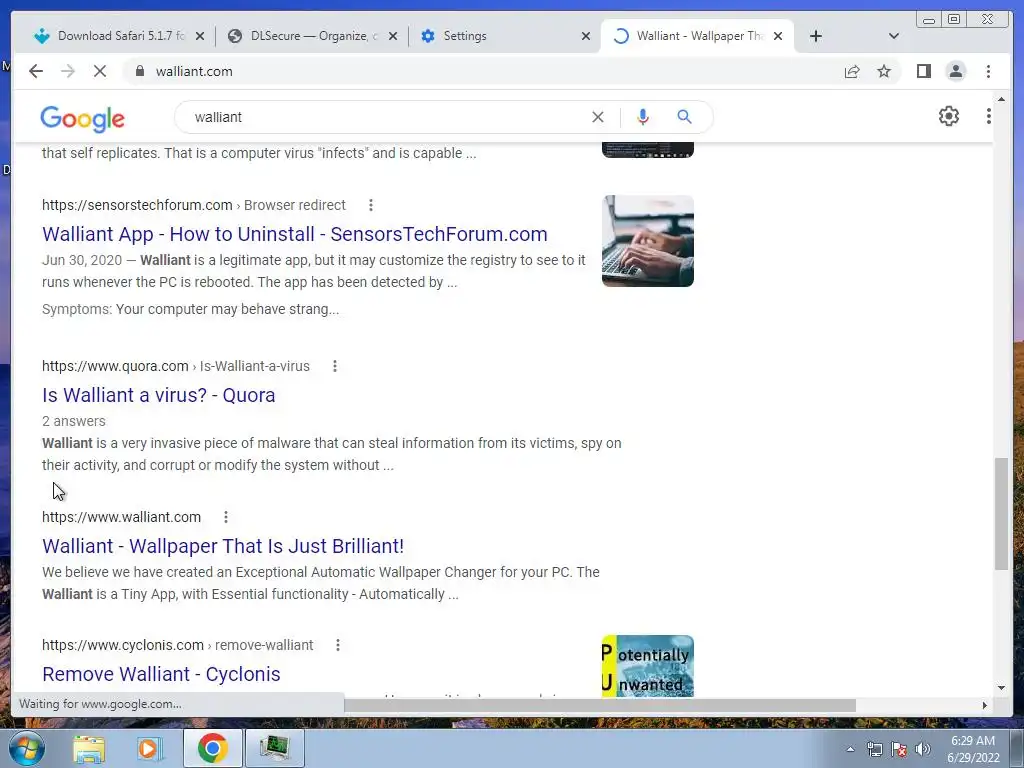Clear the Google search box text
Image resolution: width=1024 pixels, height=768 pixels.
point(598,117)
